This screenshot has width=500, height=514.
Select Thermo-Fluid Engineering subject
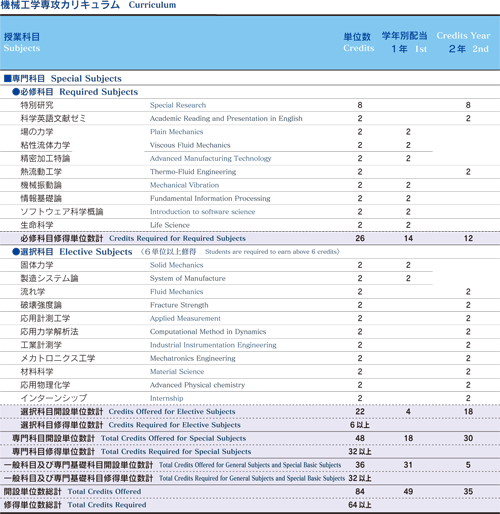pos(193,172)
